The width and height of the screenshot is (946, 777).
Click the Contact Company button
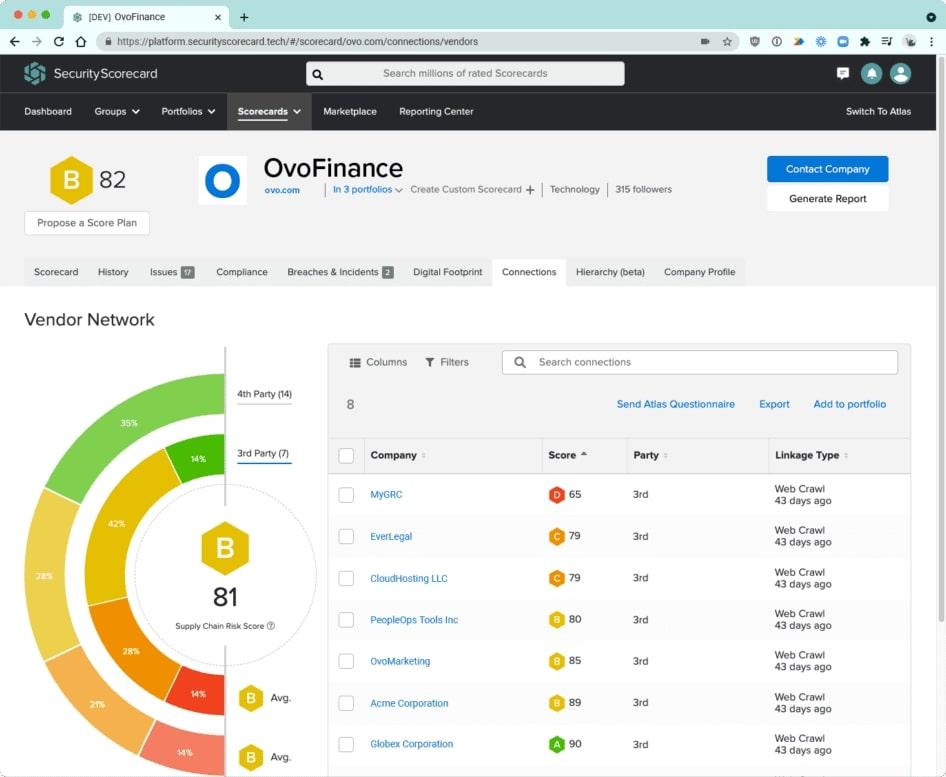(827, 170)
